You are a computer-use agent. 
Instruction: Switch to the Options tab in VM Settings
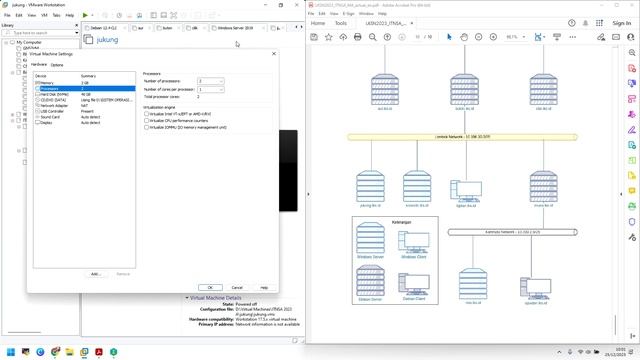57,65
